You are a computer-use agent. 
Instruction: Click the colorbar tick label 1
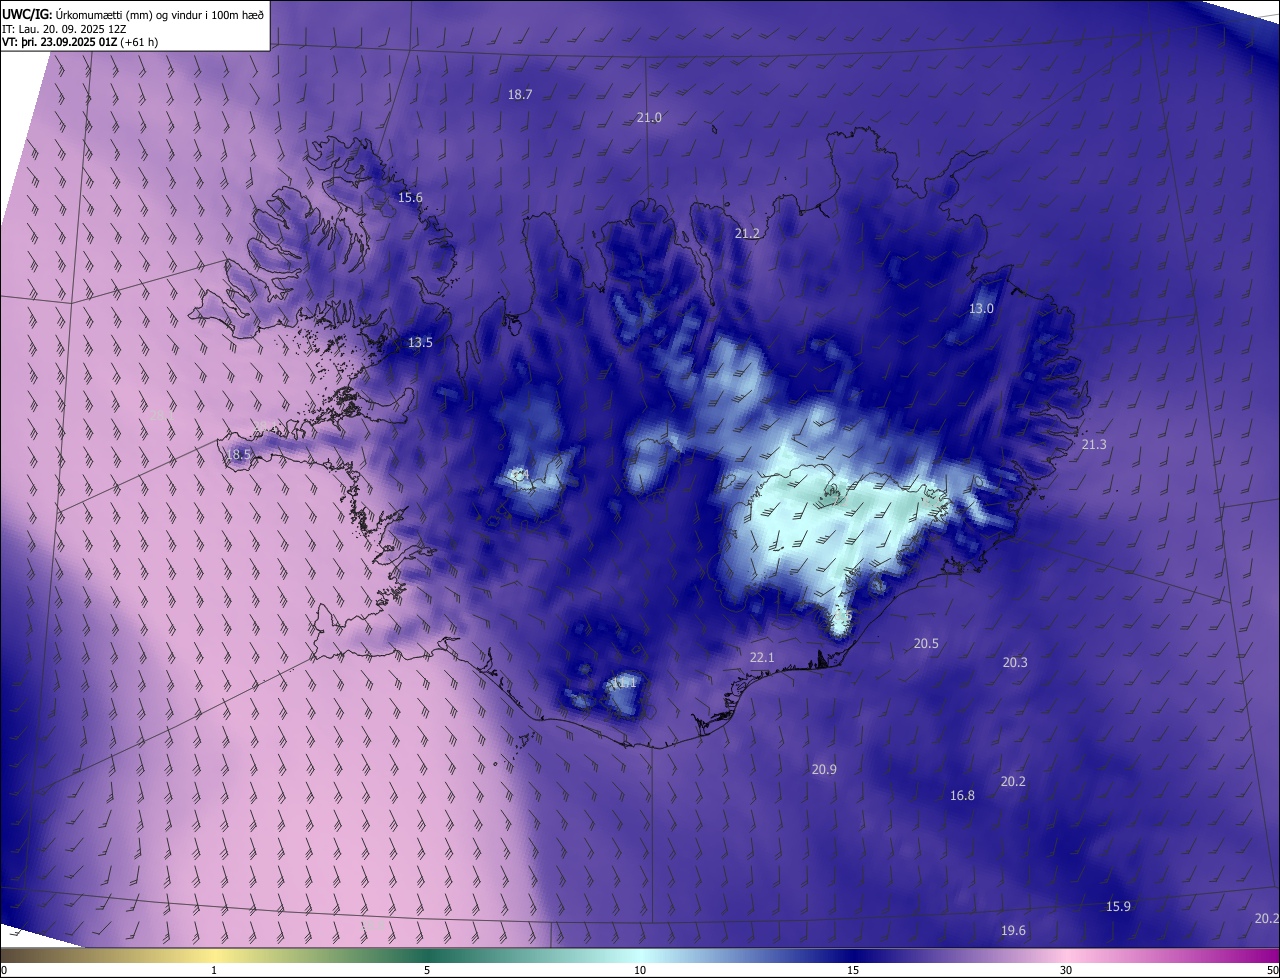click(x=214, y=971)
